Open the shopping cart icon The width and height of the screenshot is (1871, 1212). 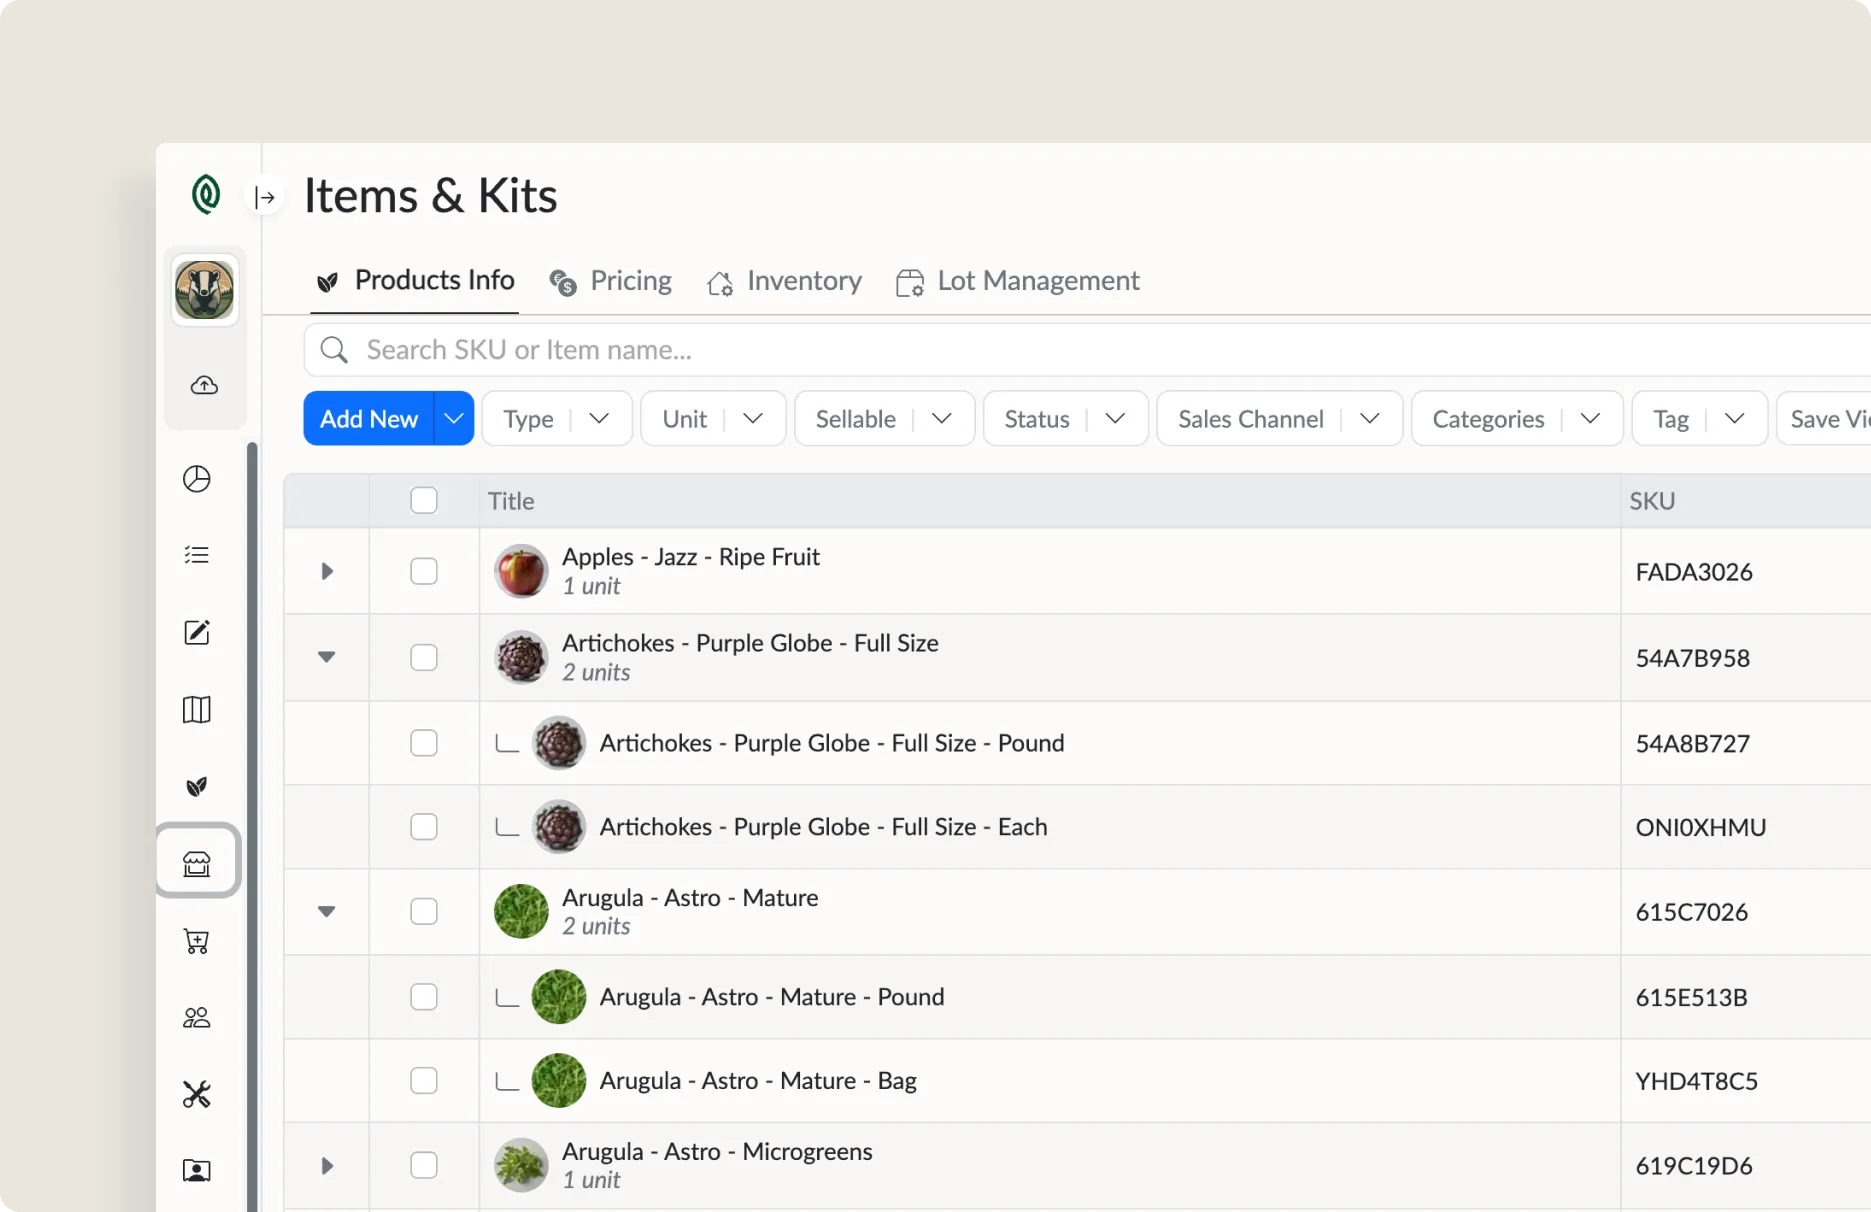(x=197, y=941)
